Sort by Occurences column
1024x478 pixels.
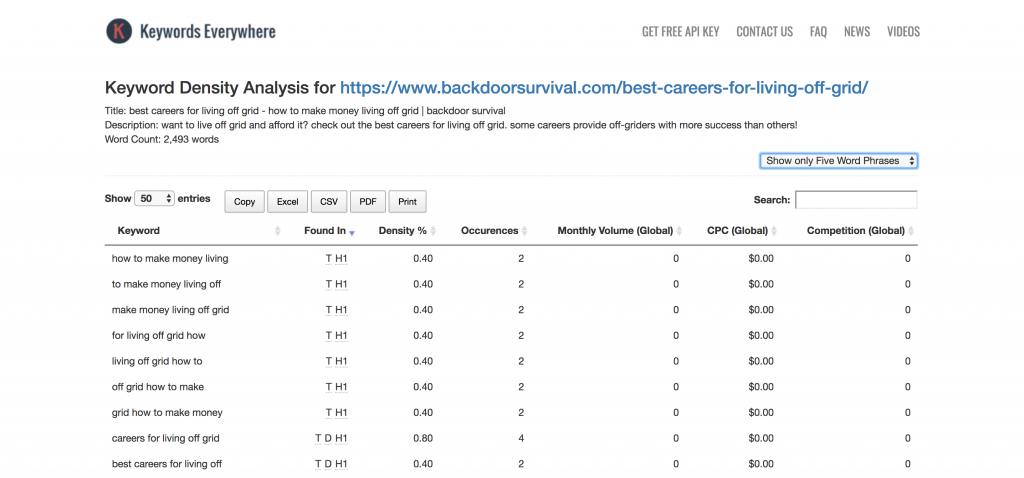[x=489, y=231]
